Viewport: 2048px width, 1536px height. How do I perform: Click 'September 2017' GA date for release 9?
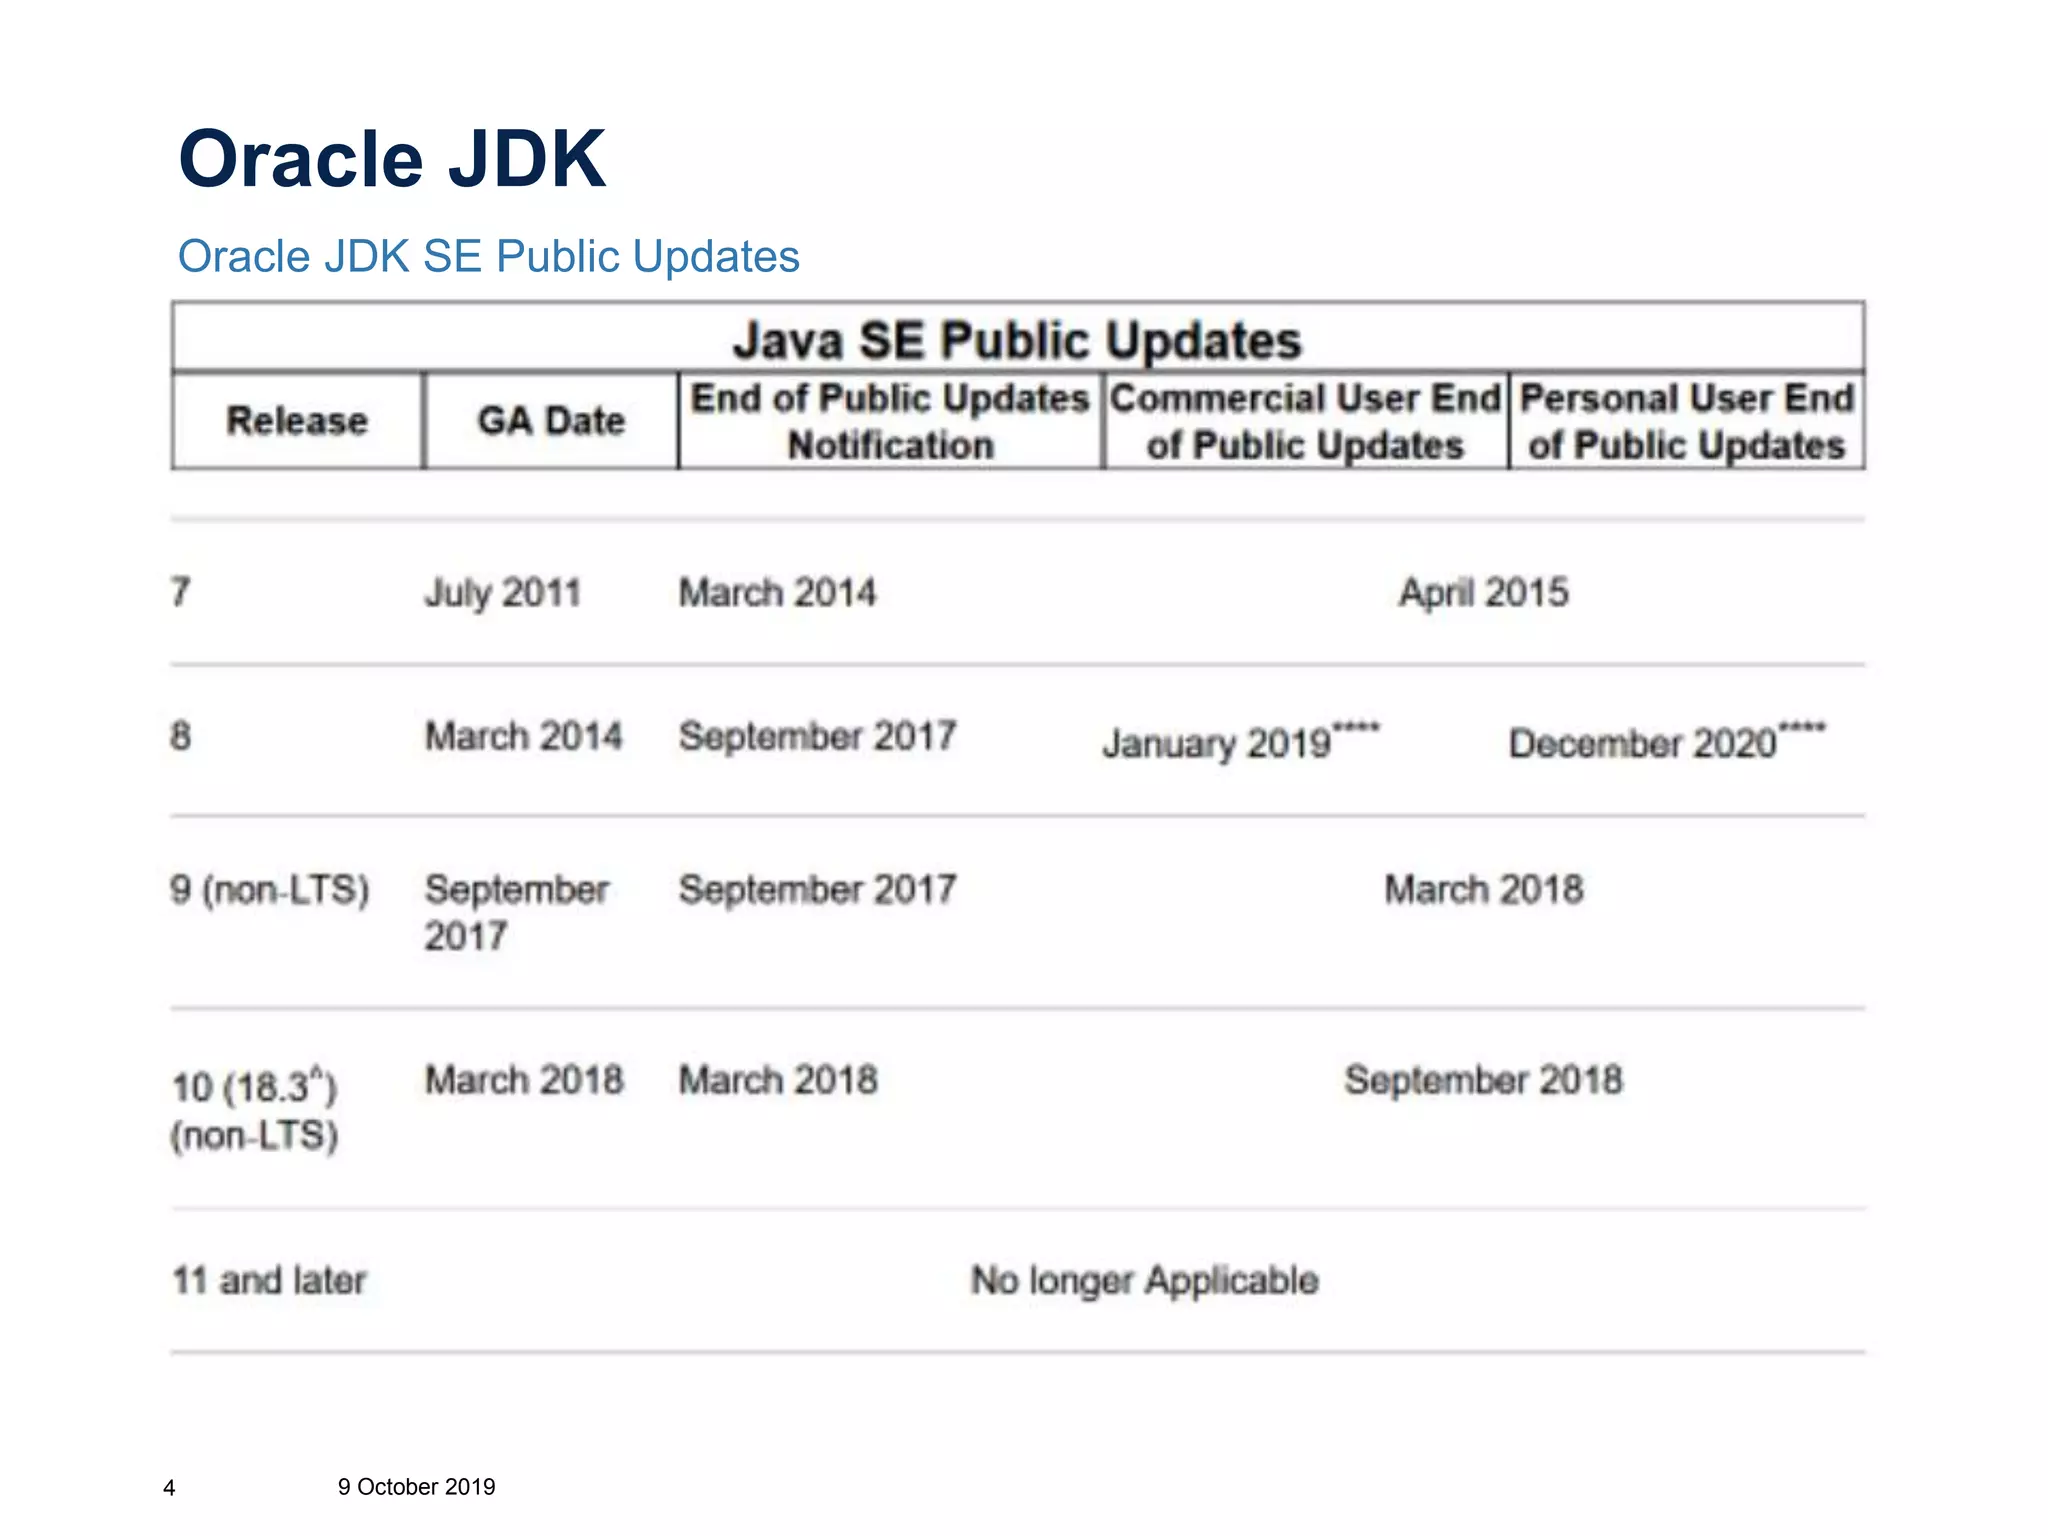pyautogui.click(x=516, y=912)
